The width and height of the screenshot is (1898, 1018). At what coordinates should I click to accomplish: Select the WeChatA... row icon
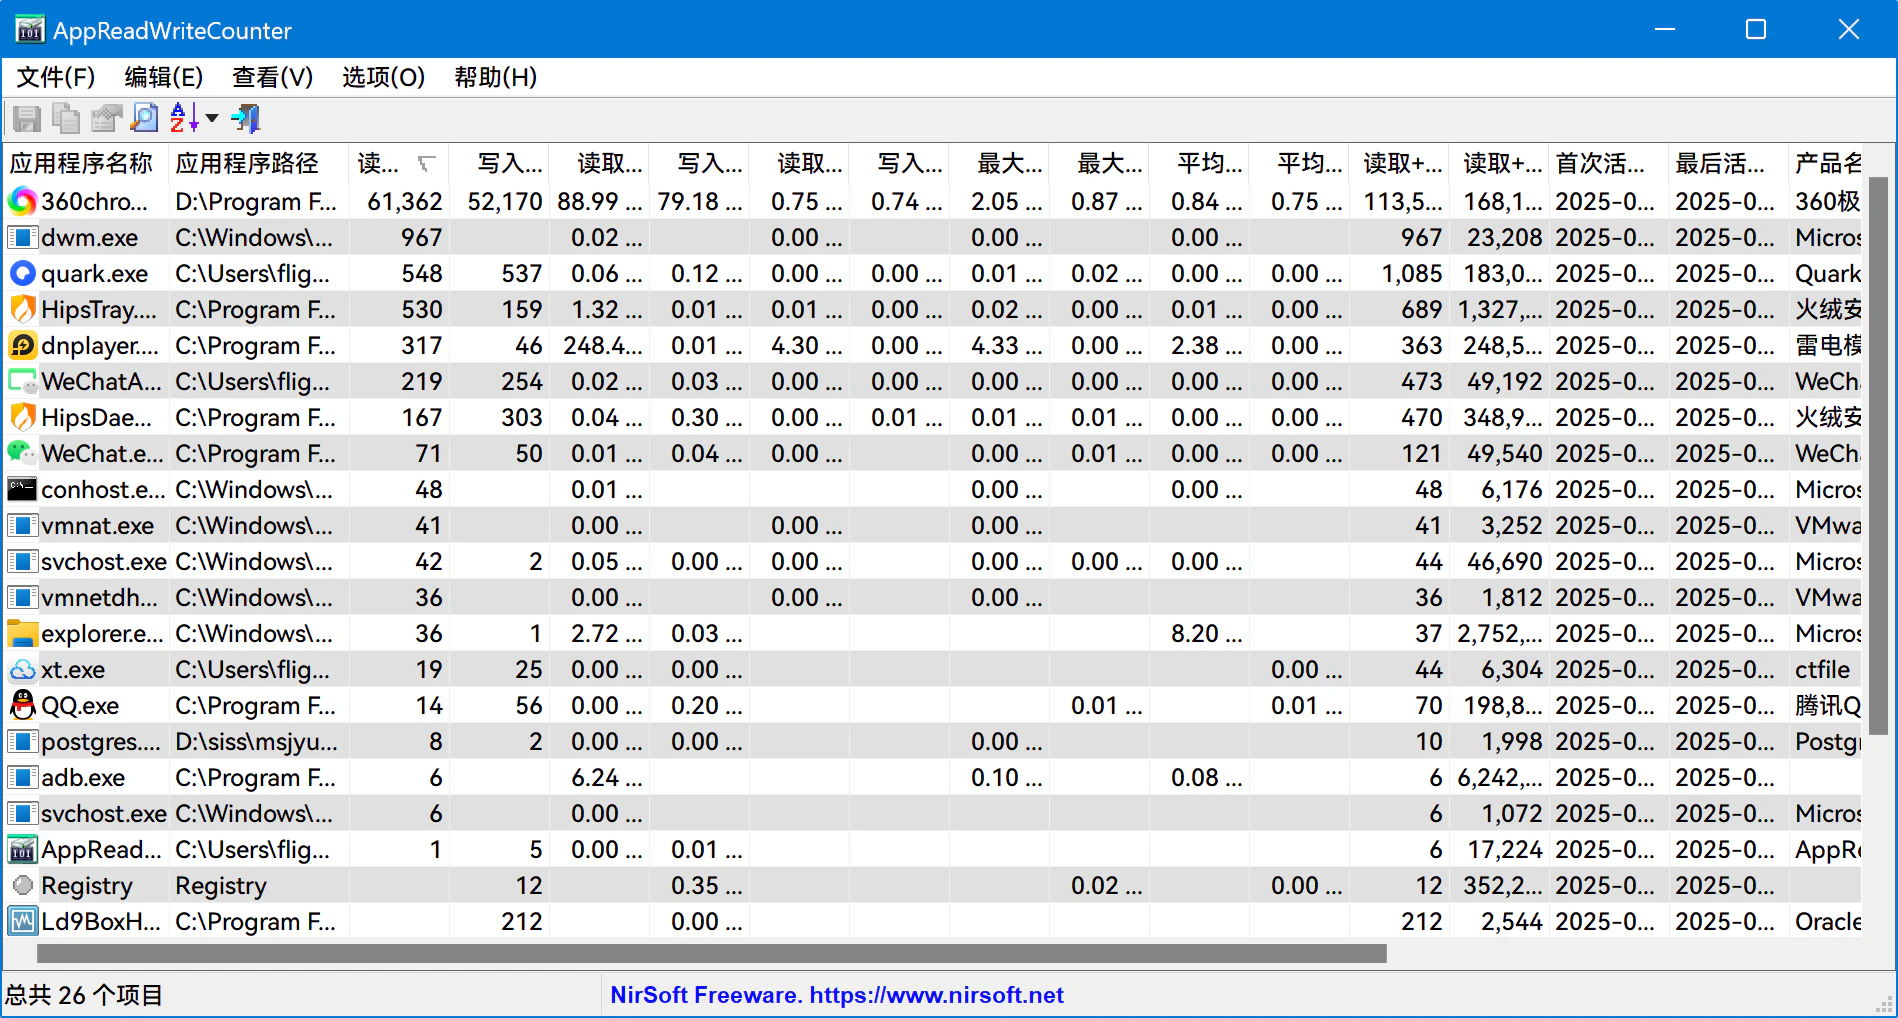point(22,382)
